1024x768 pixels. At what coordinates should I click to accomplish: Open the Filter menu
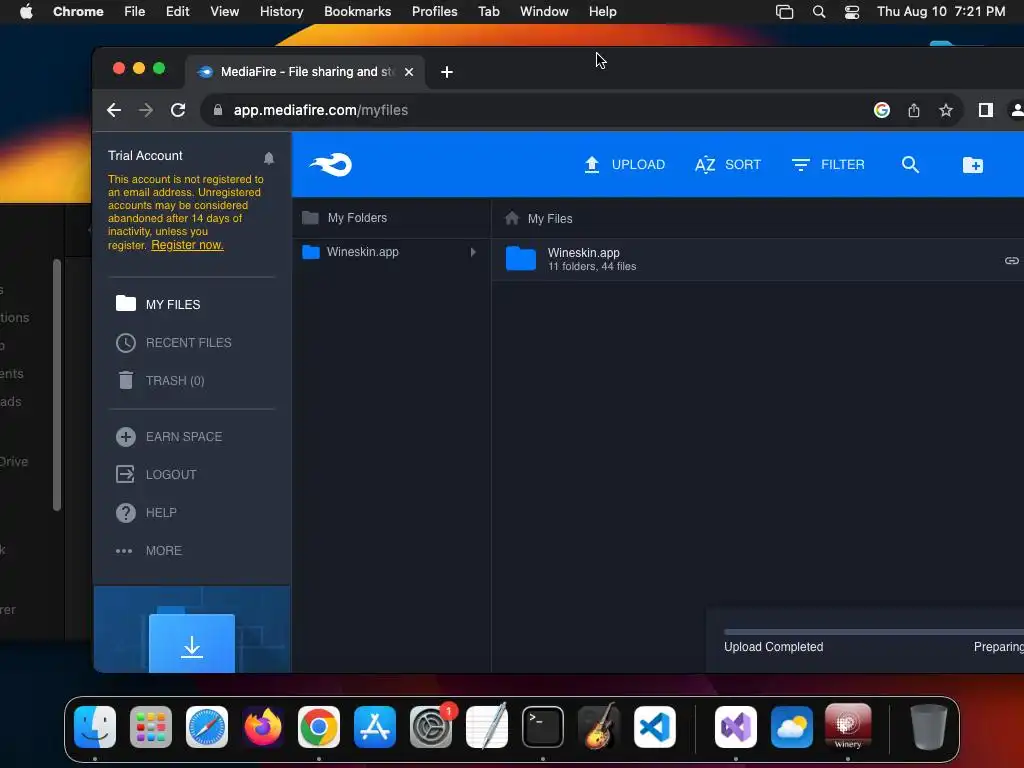[828, 165]
